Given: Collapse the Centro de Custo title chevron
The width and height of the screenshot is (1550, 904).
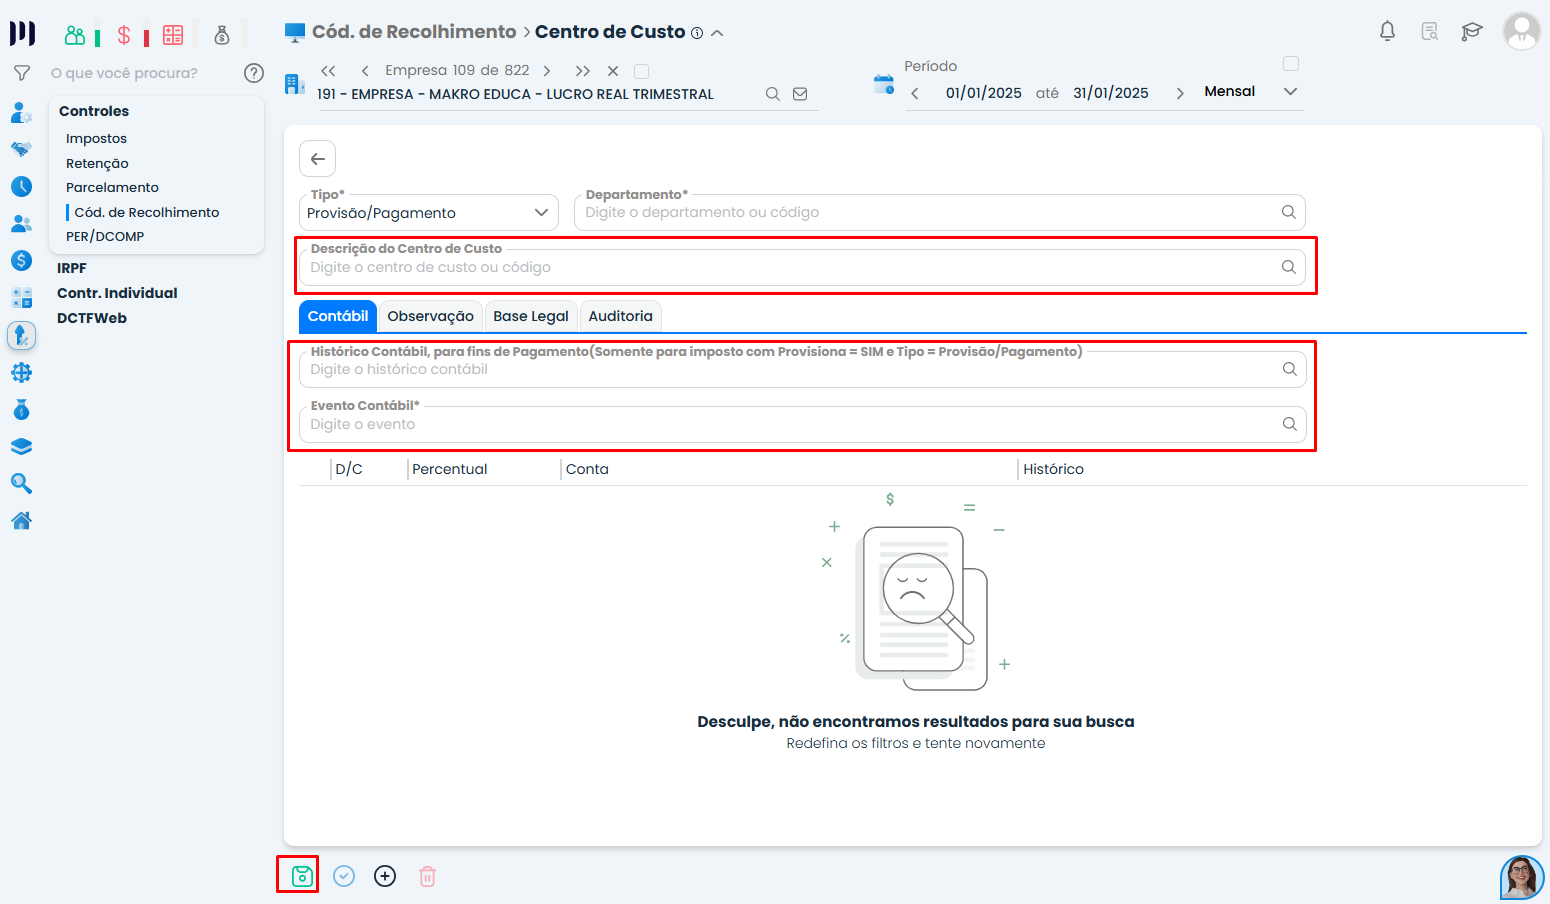Looking at the screenshot, I should click(717, 33).
